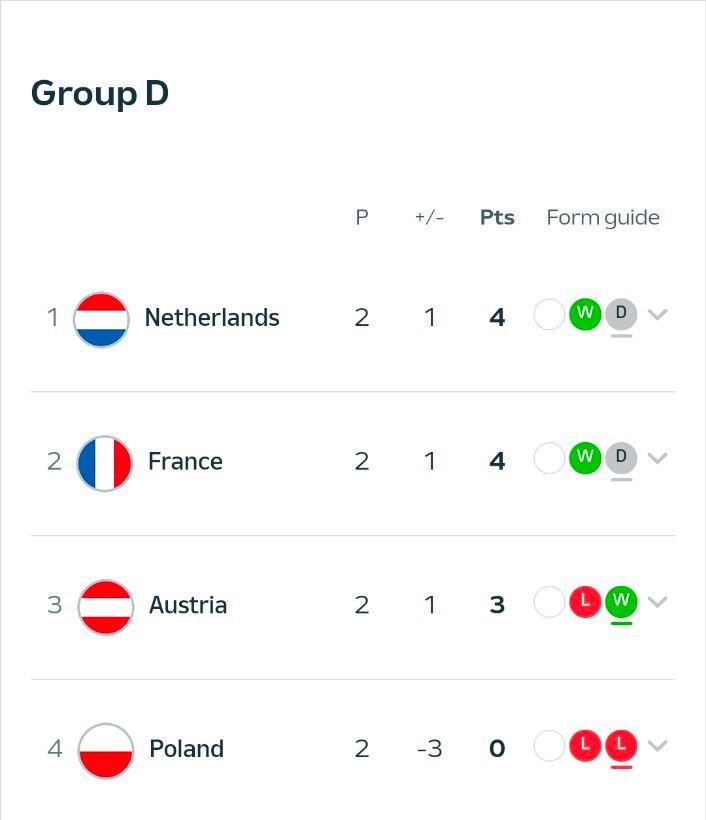Click France's grey D form badge
The image size is (706, 820).
coord(621,458)
